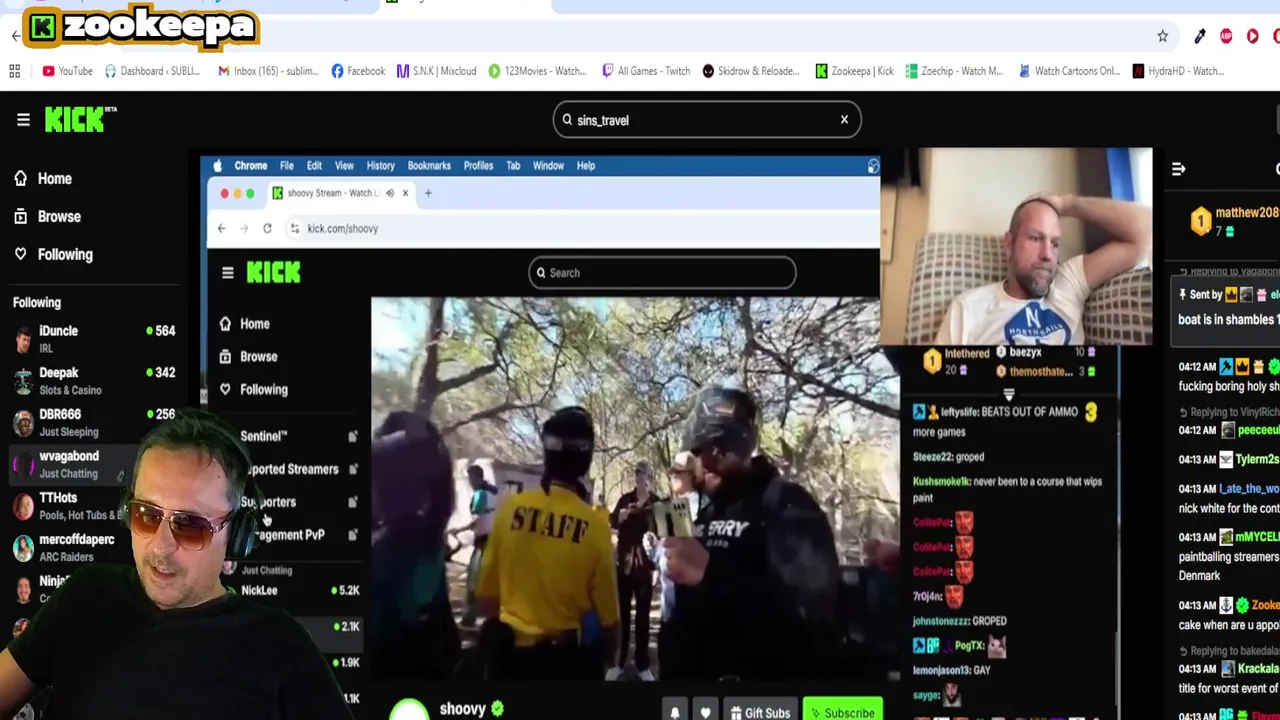The height and width of the screenshot is (720, 1280).
Task: Click the home icon in the inner Kick sidebar
Action: (225, 324)
